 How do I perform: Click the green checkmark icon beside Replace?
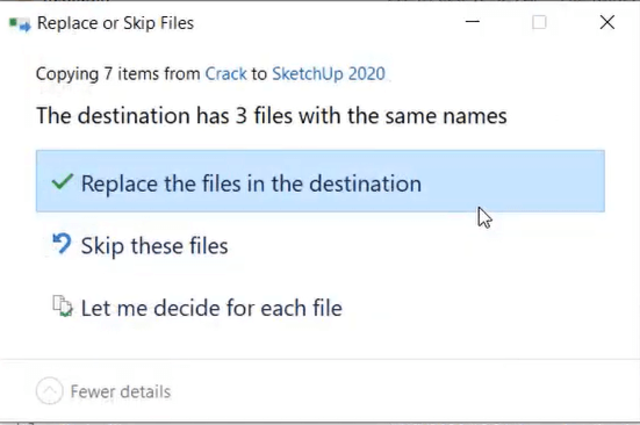pyautogui.click(x=62, y=183)
